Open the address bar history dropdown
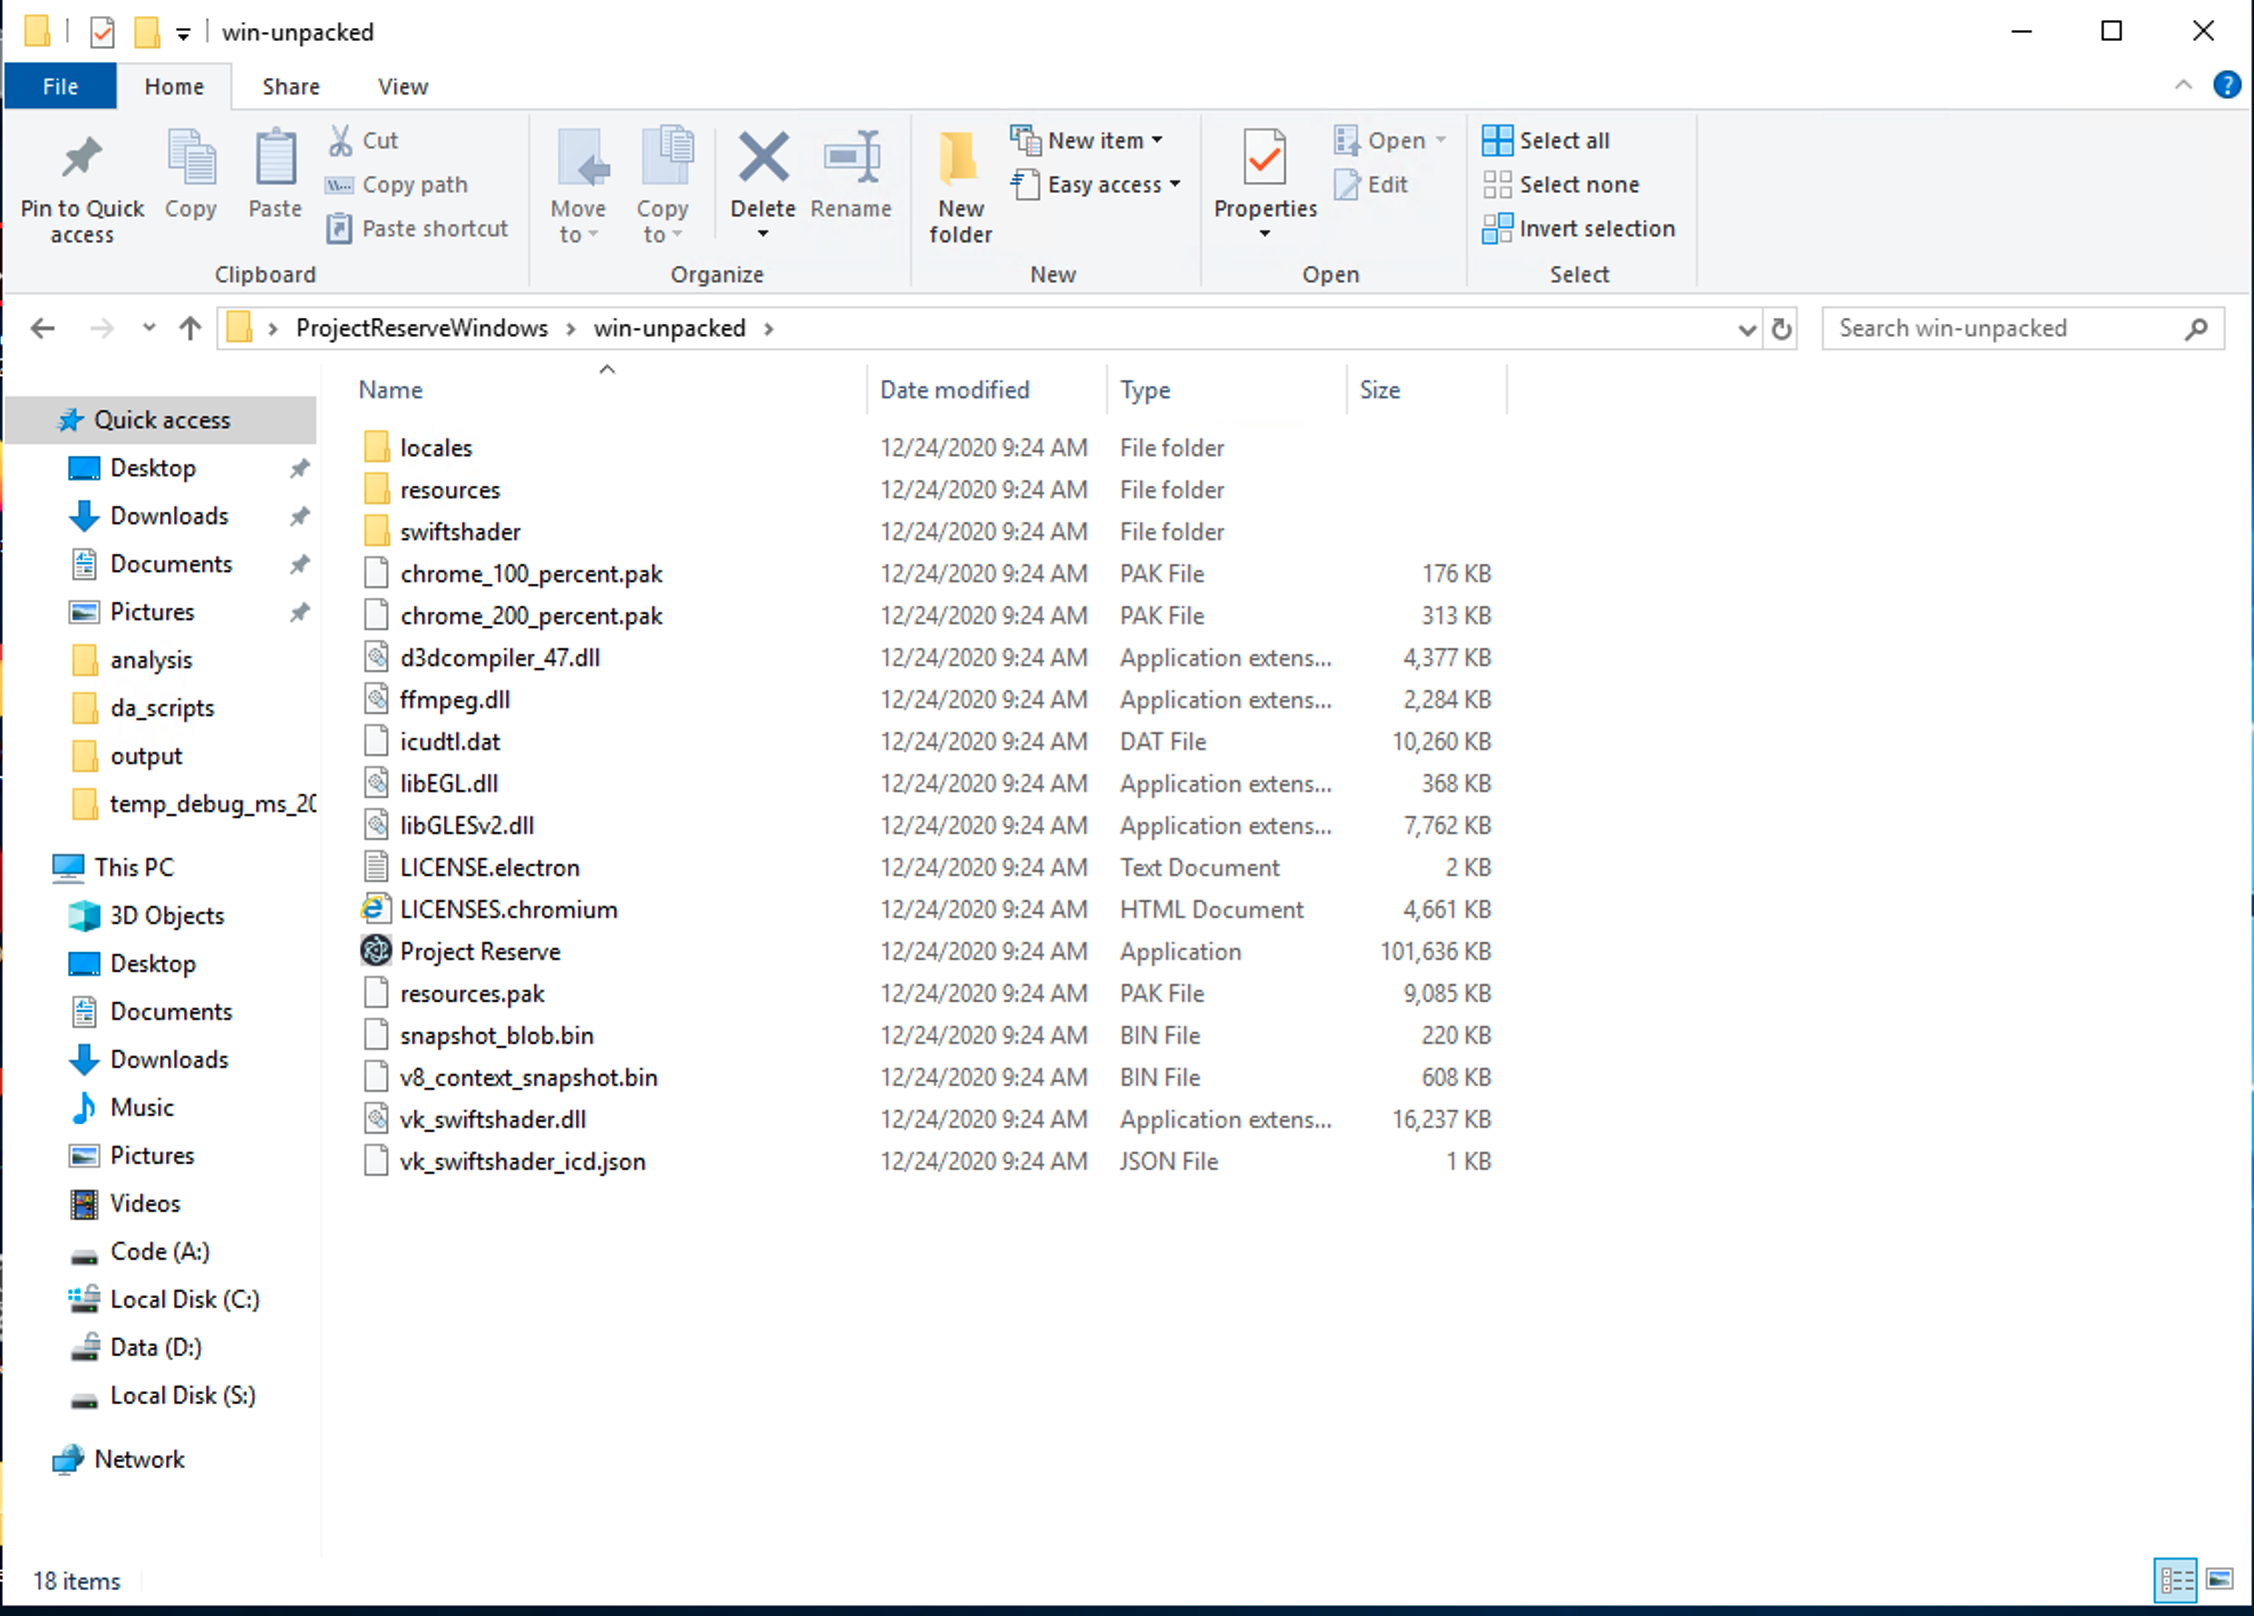 click(x=1746, y=329)
